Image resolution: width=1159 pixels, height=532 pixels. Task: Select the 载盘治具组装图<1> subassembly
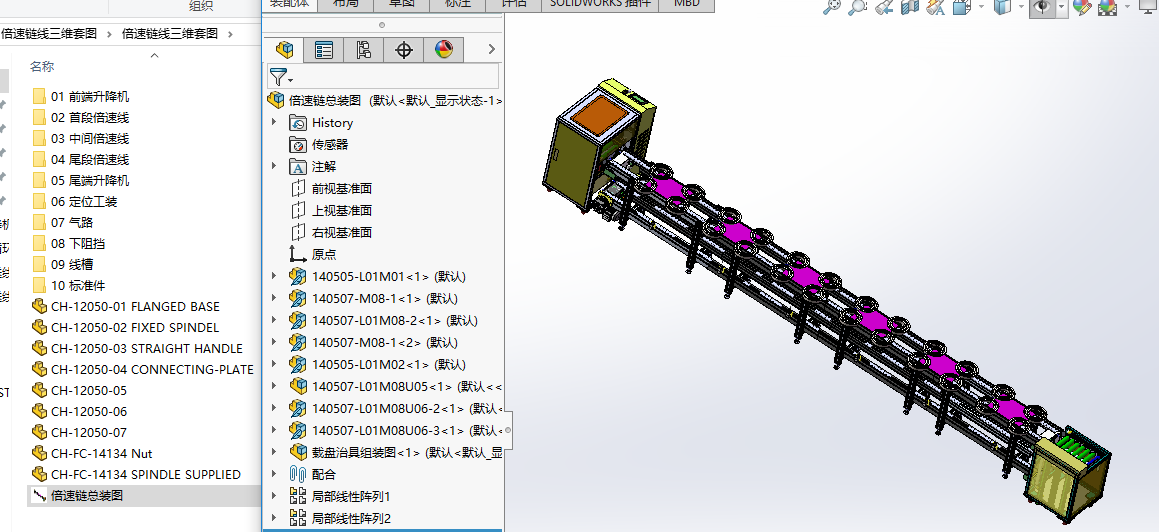(395, 452)
